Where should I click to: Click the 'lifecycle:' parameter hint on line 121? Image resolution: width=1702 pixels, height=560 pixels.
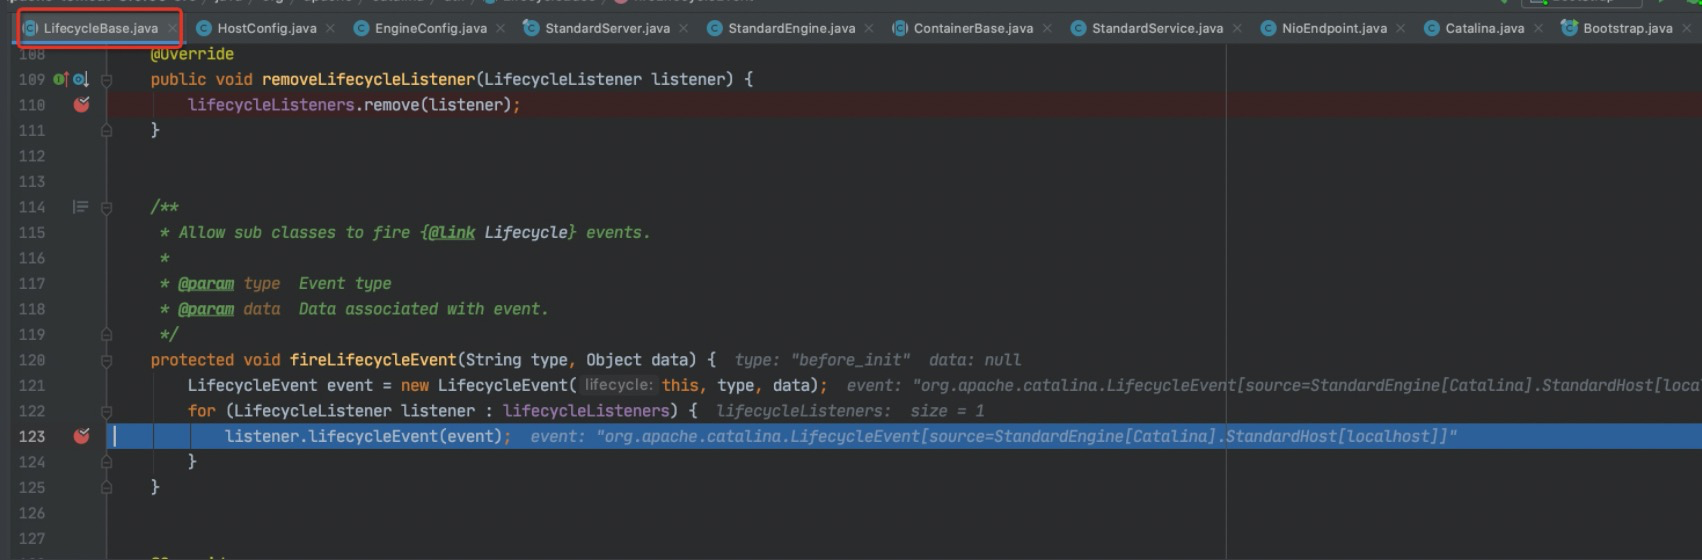(618, 385)
